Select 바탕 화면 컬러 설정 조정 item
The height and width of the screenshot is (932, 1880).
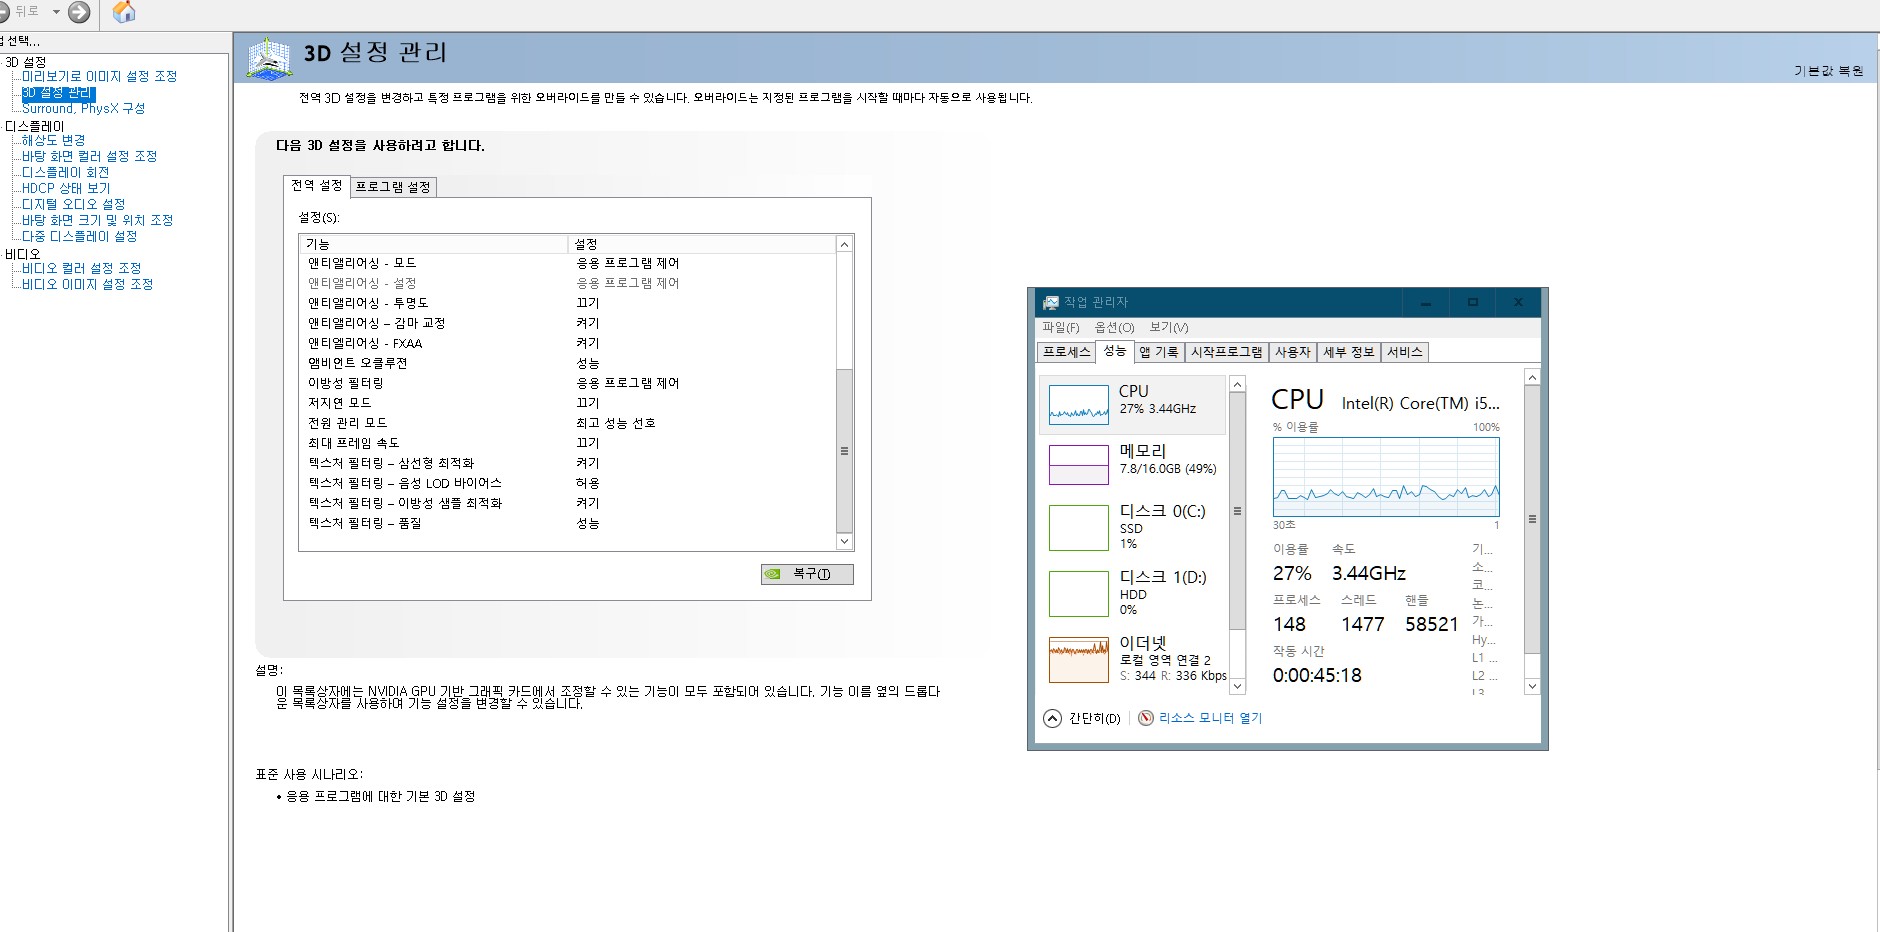coord(89,156)
